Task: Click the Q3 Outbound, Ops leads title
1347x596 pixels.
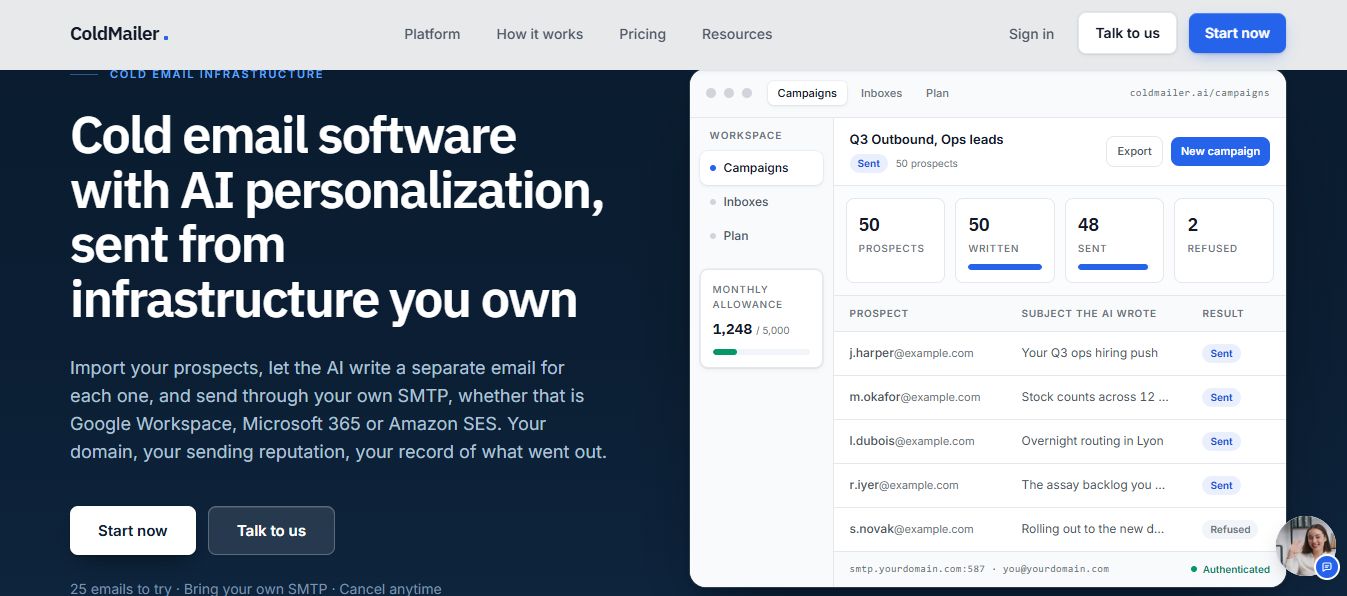Action: [926, 140]
